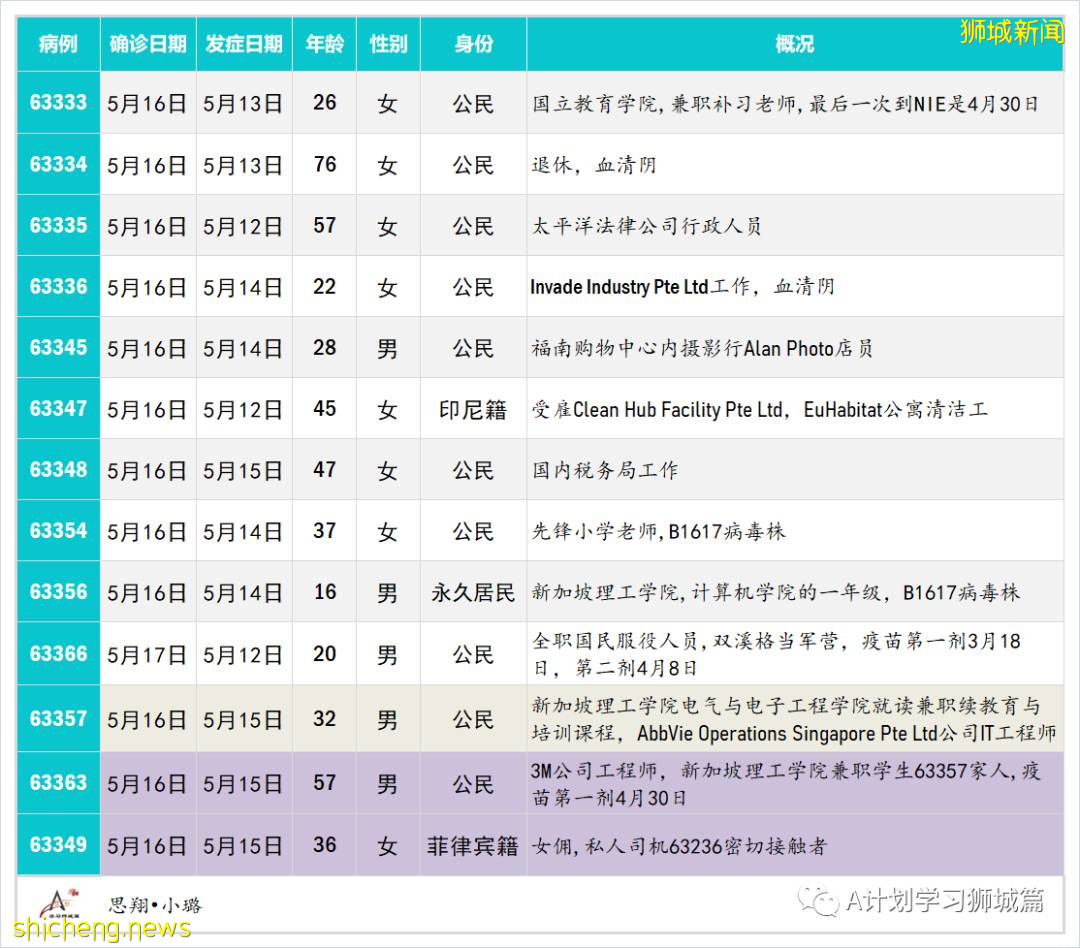Viewport: 1080px width, 948px height.
Task: Select case number 63333
Action: pyautogui.click(x=57, y=103)
